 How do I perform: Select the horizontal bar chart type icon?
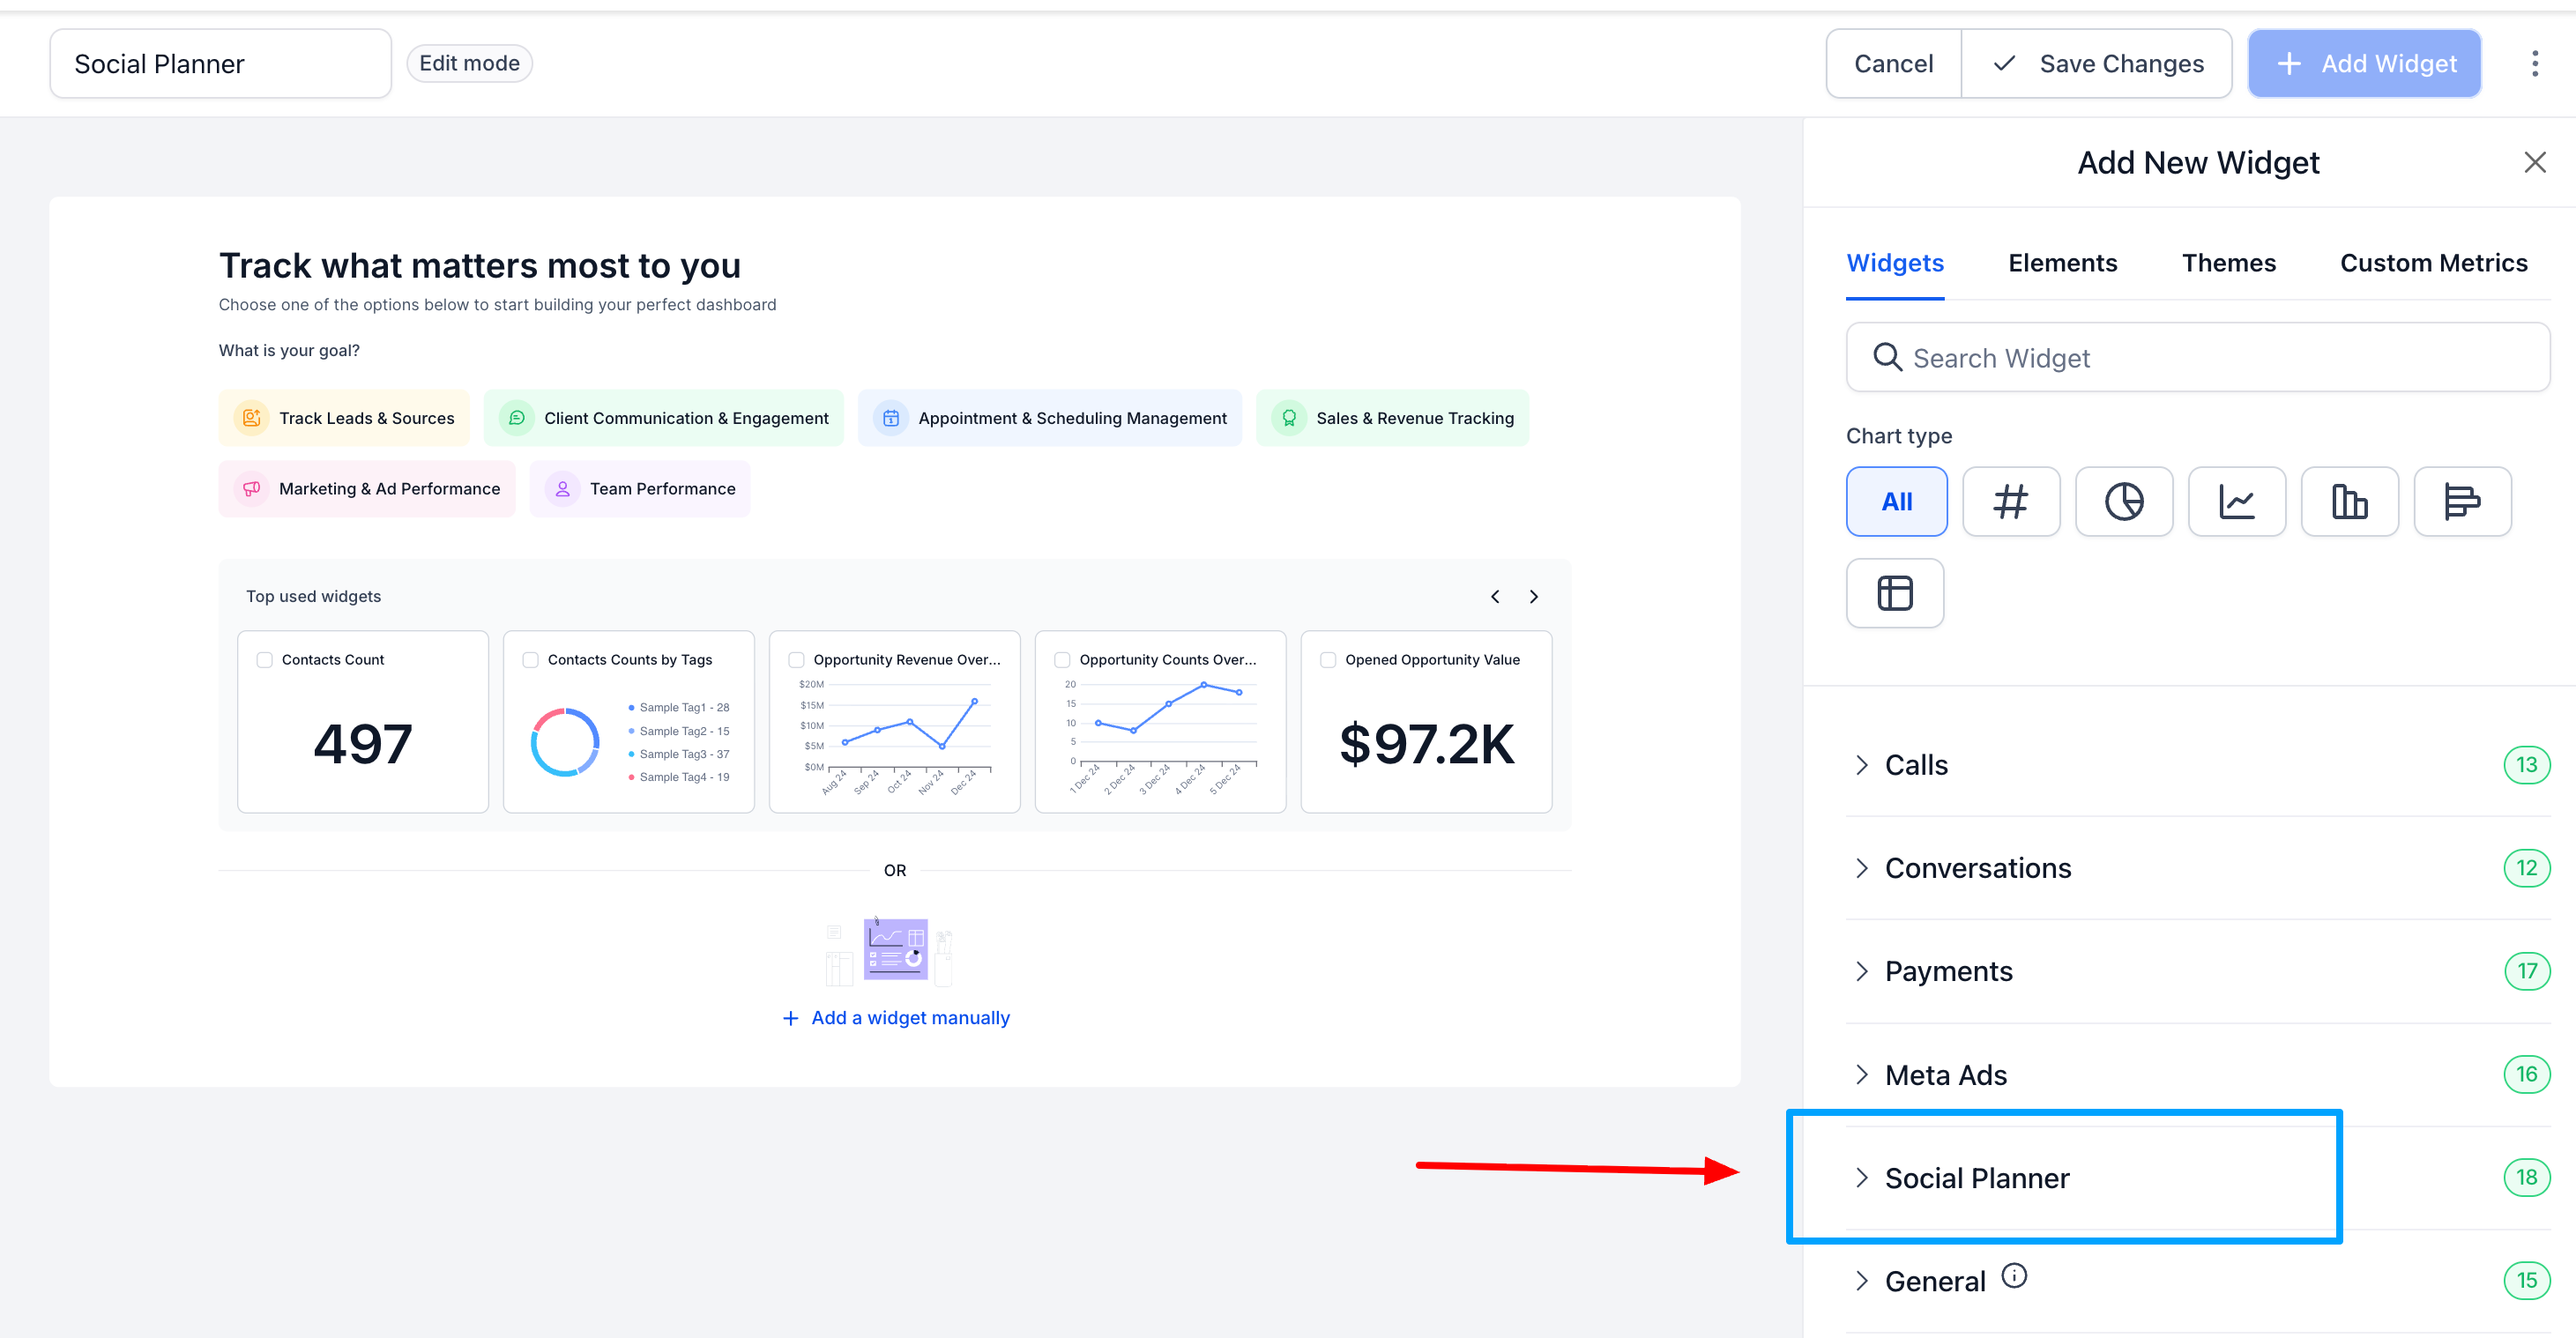[2461, 501]
